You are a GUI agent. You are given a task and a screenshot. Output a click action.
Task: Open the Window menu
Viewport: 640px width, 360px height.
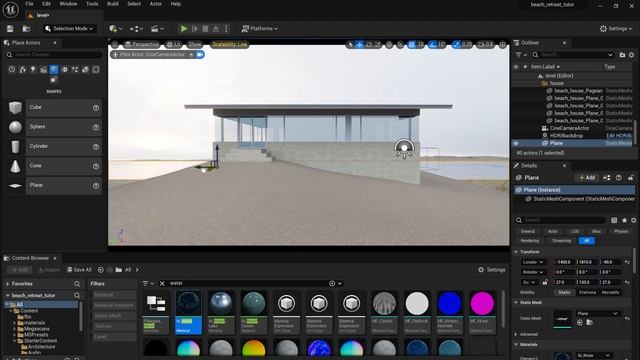68,4
